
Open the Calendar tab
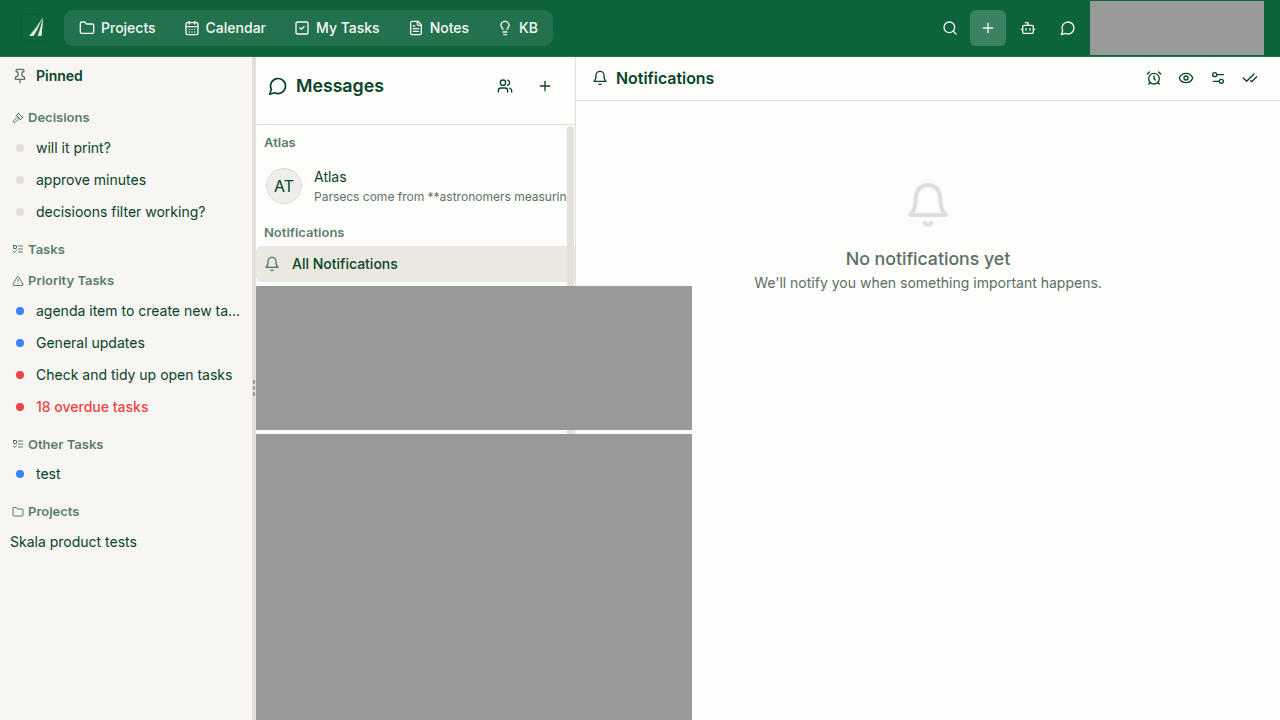click(x=225, y=28)
